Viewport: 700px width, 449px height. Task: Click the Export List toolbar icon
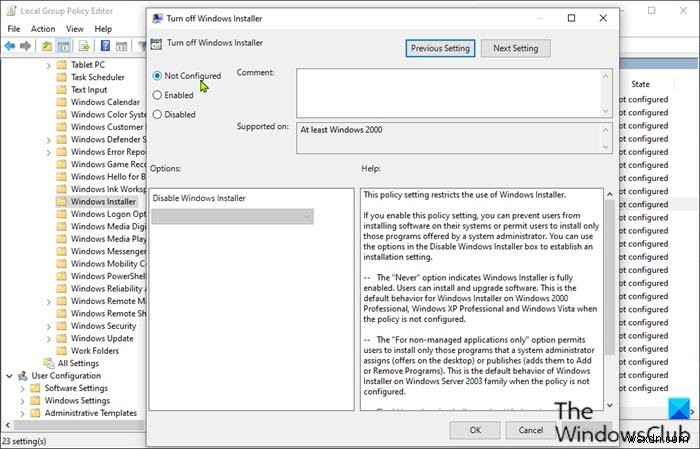[x=84, y=46]
